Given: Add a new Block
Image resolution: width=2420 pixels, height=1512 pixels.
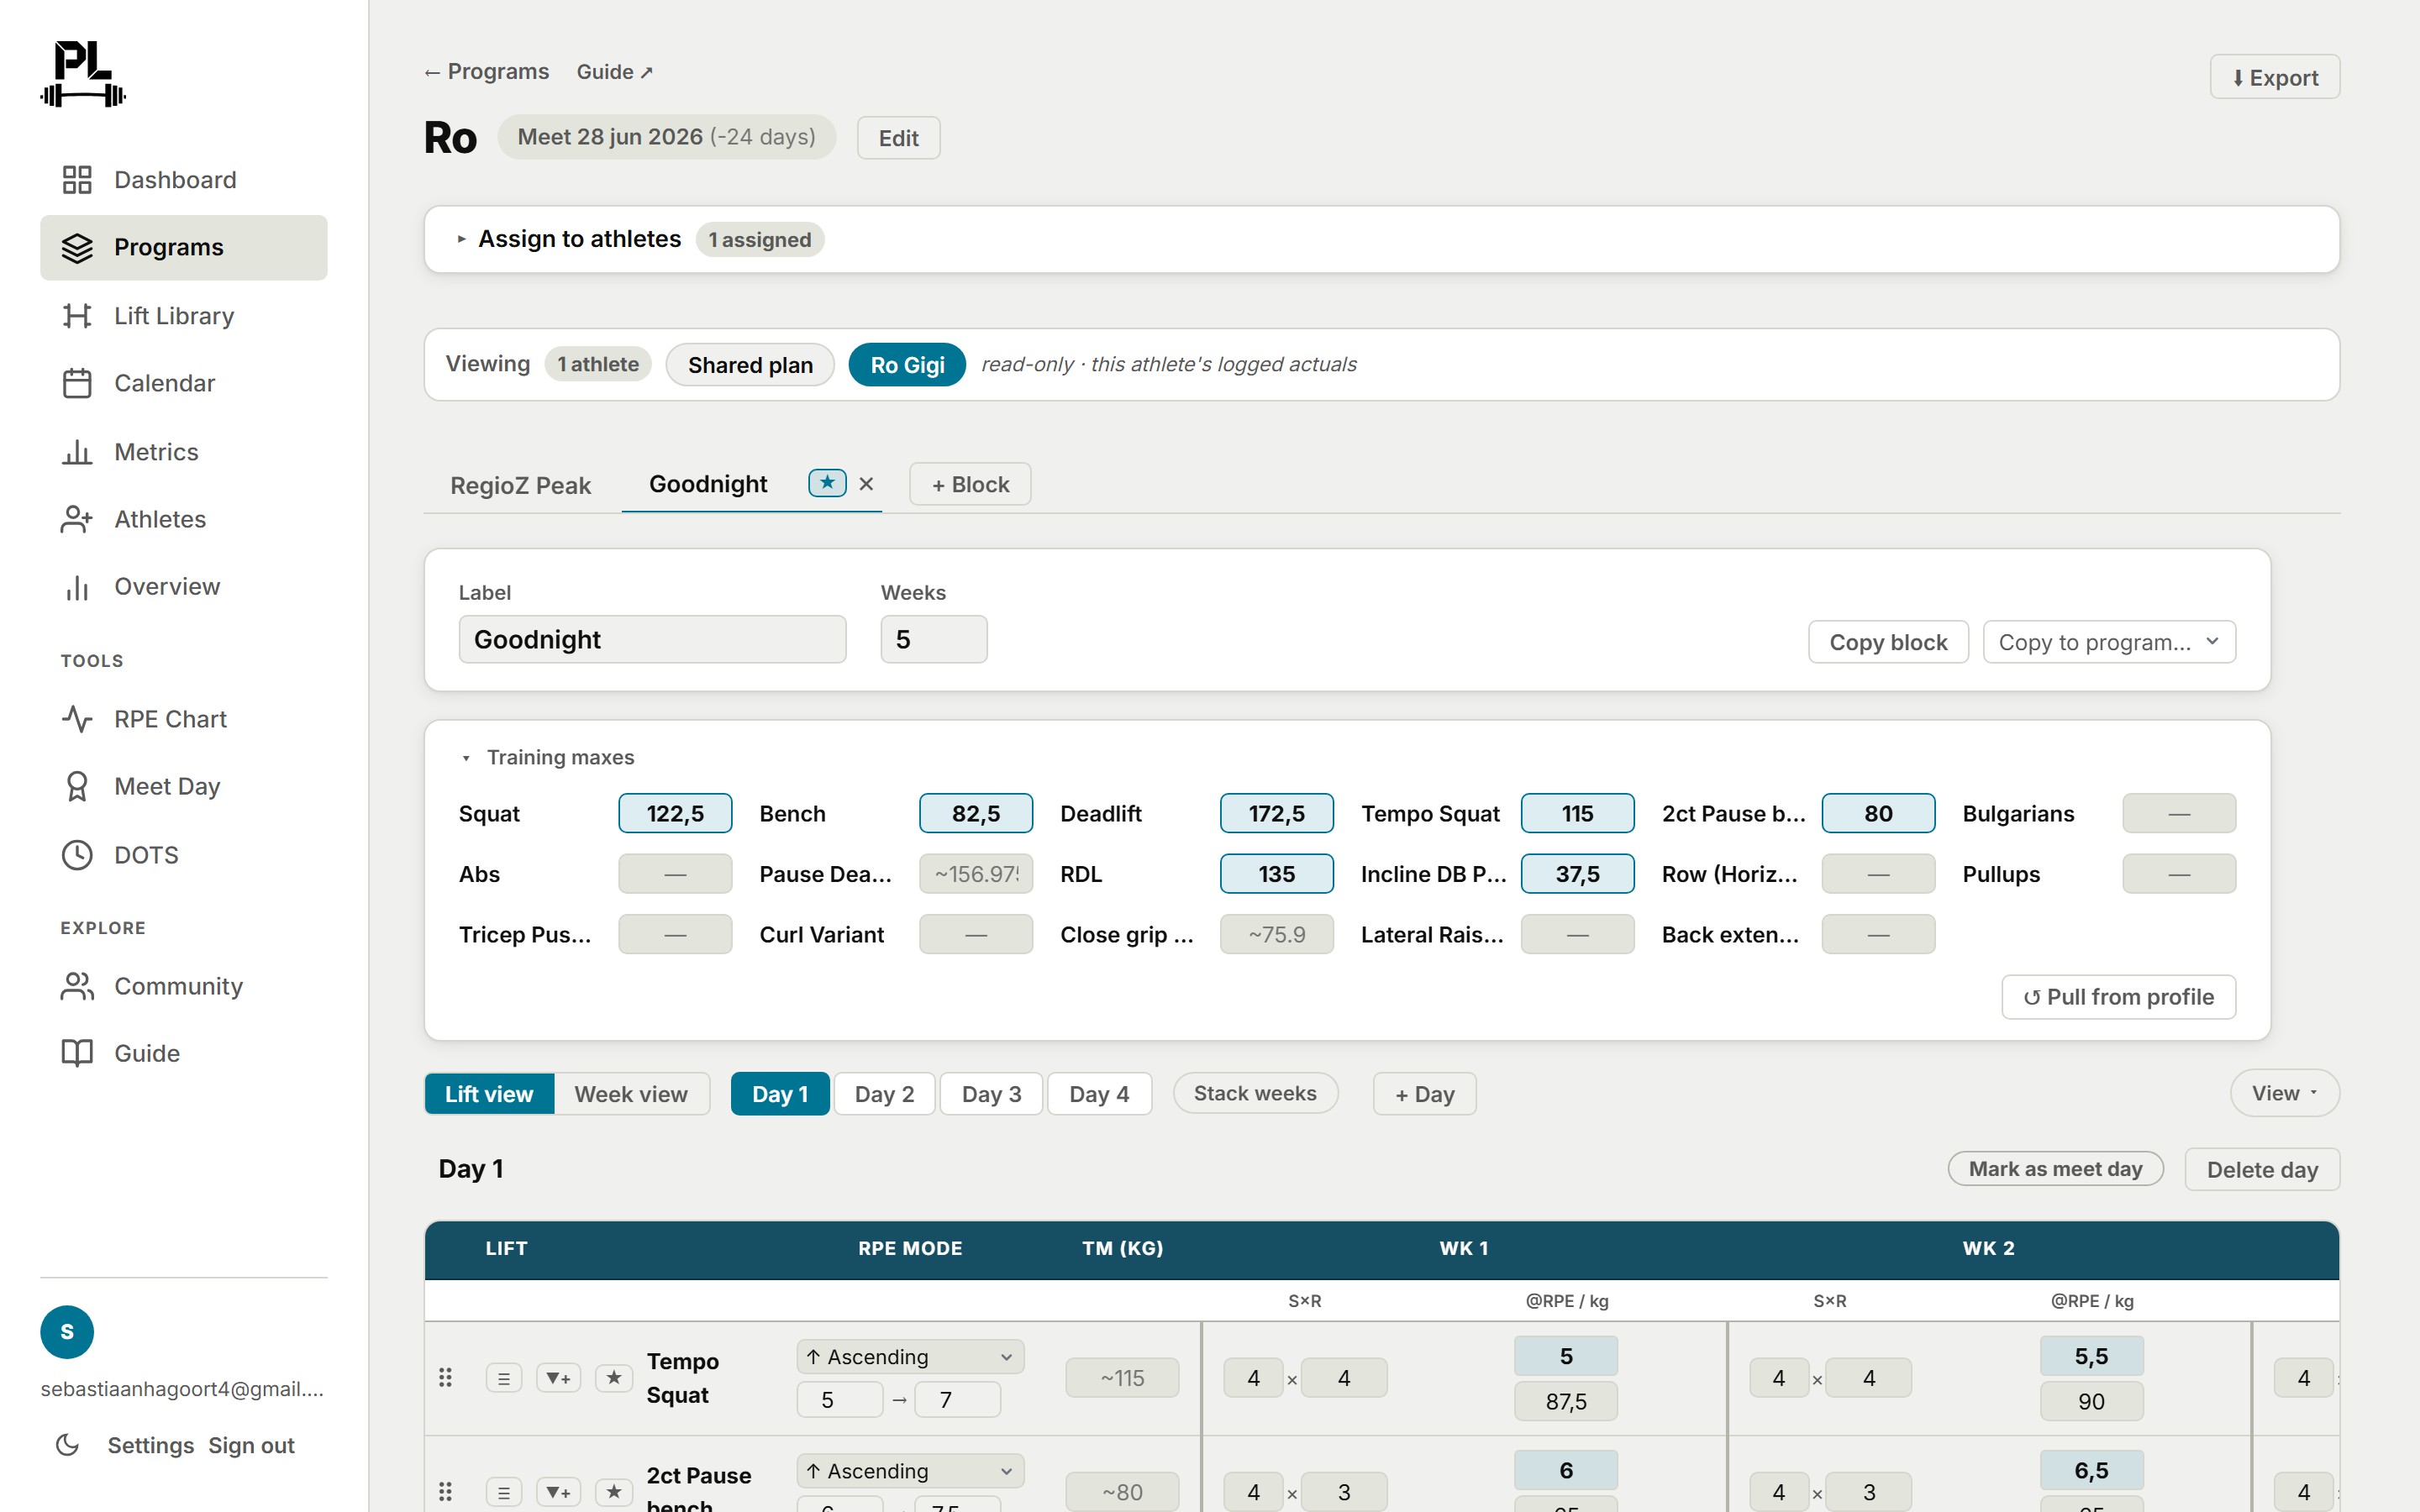Looking at the screenshot, I should [x=970, y=484].
